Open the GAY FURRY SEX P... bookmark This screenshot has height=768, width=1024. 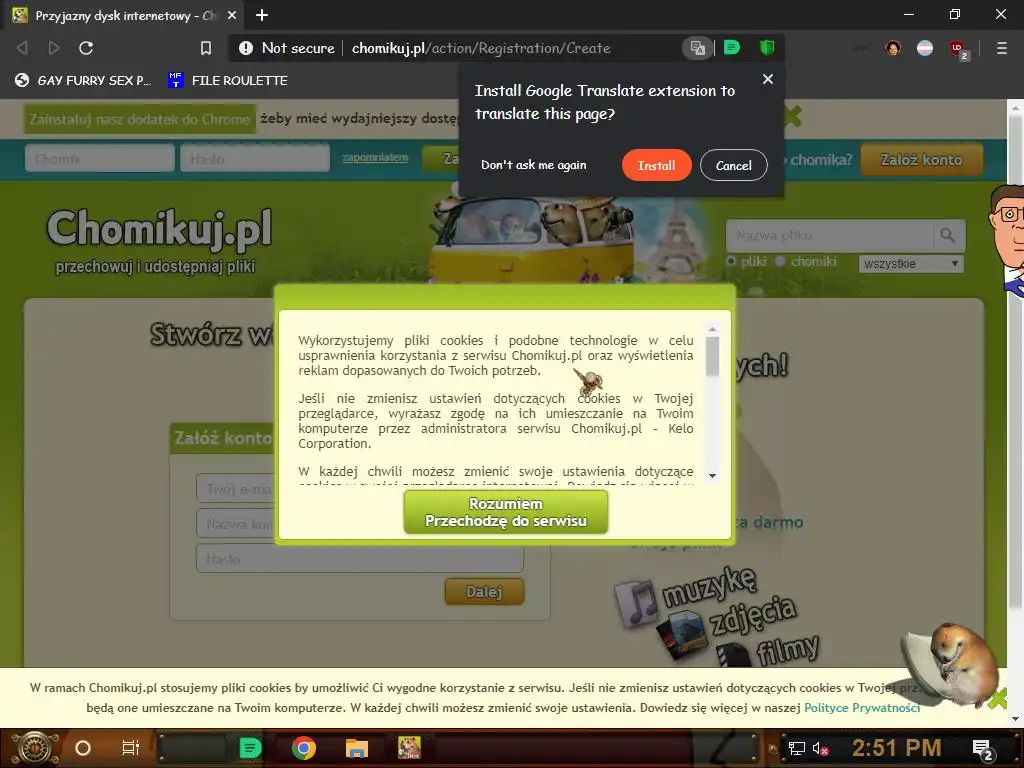83,80
